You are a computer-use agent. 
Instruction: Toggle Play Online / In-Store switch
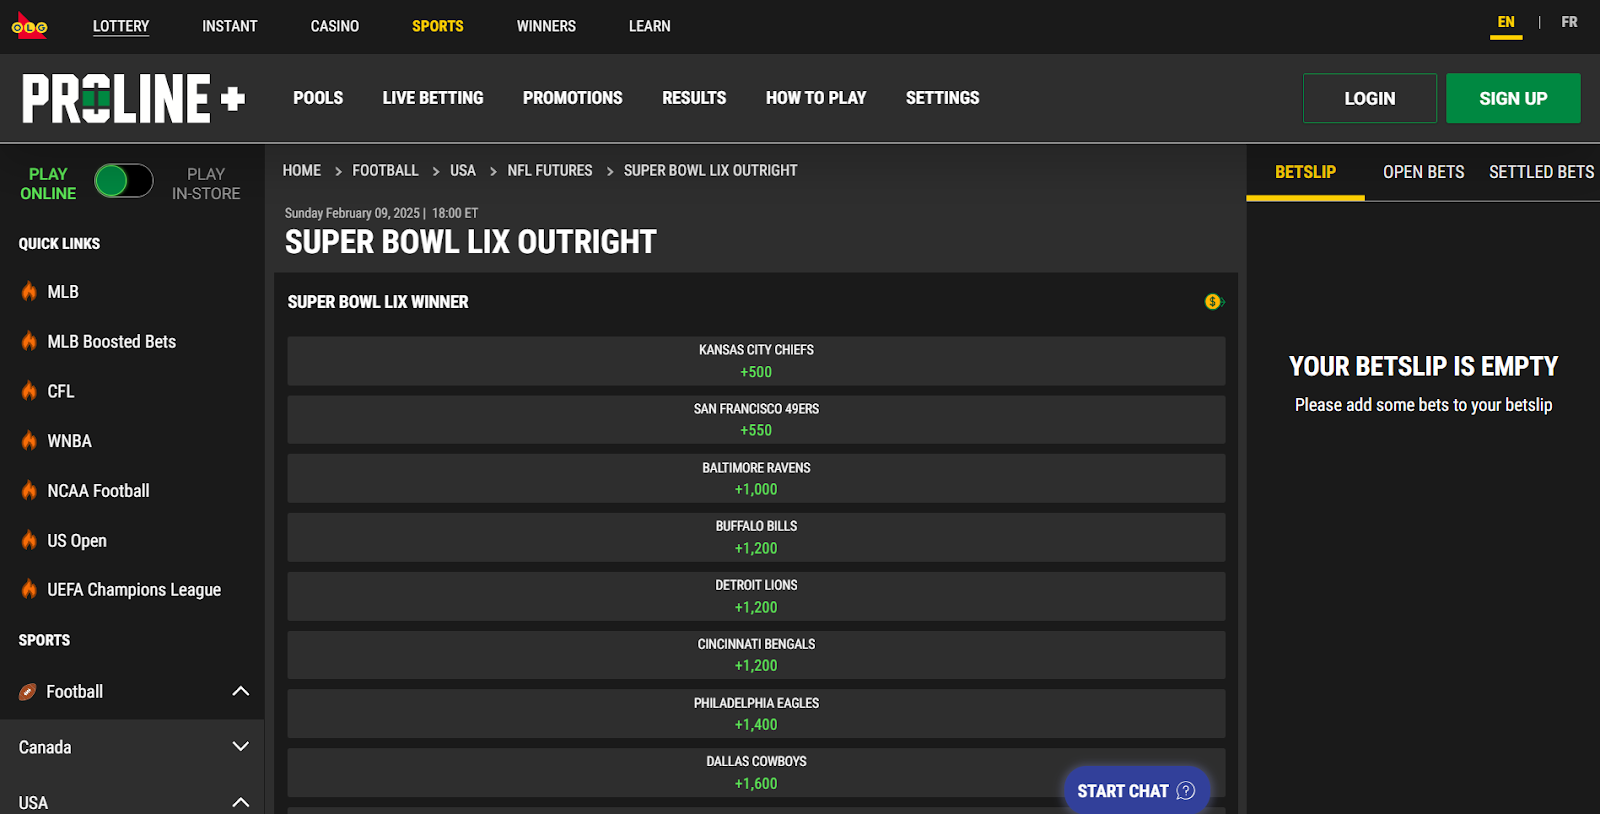tap(124, 181)
